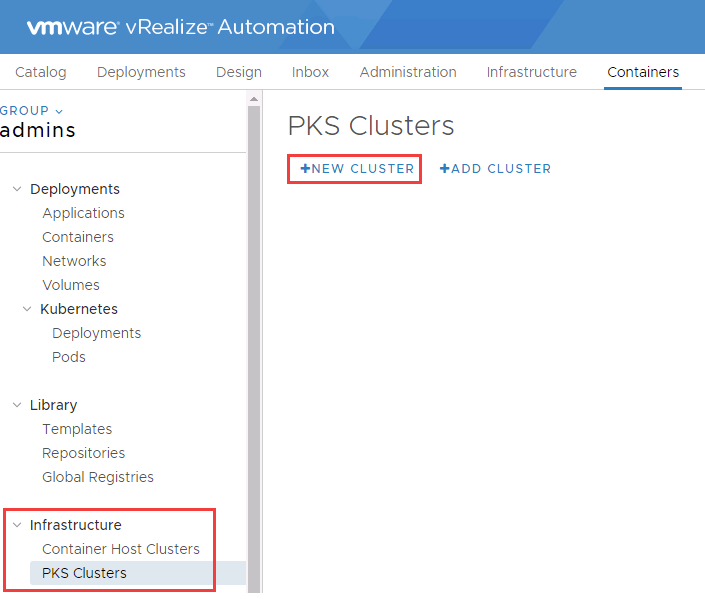
Task: Open the Catalog tab
Action: (x=41, y=72)
